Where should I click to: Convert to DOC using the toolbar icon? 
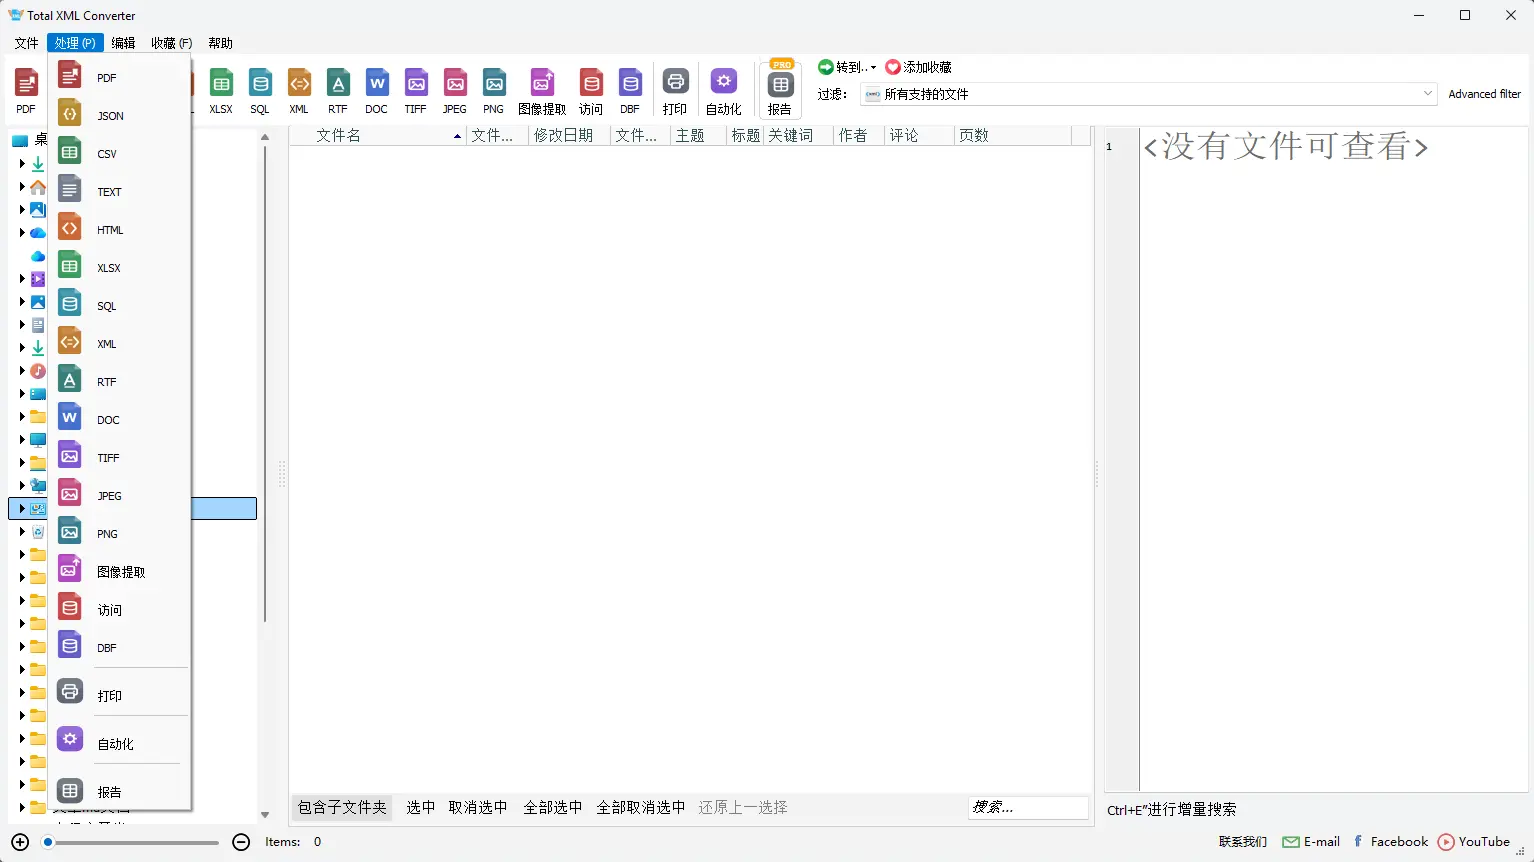click(377, 92)
